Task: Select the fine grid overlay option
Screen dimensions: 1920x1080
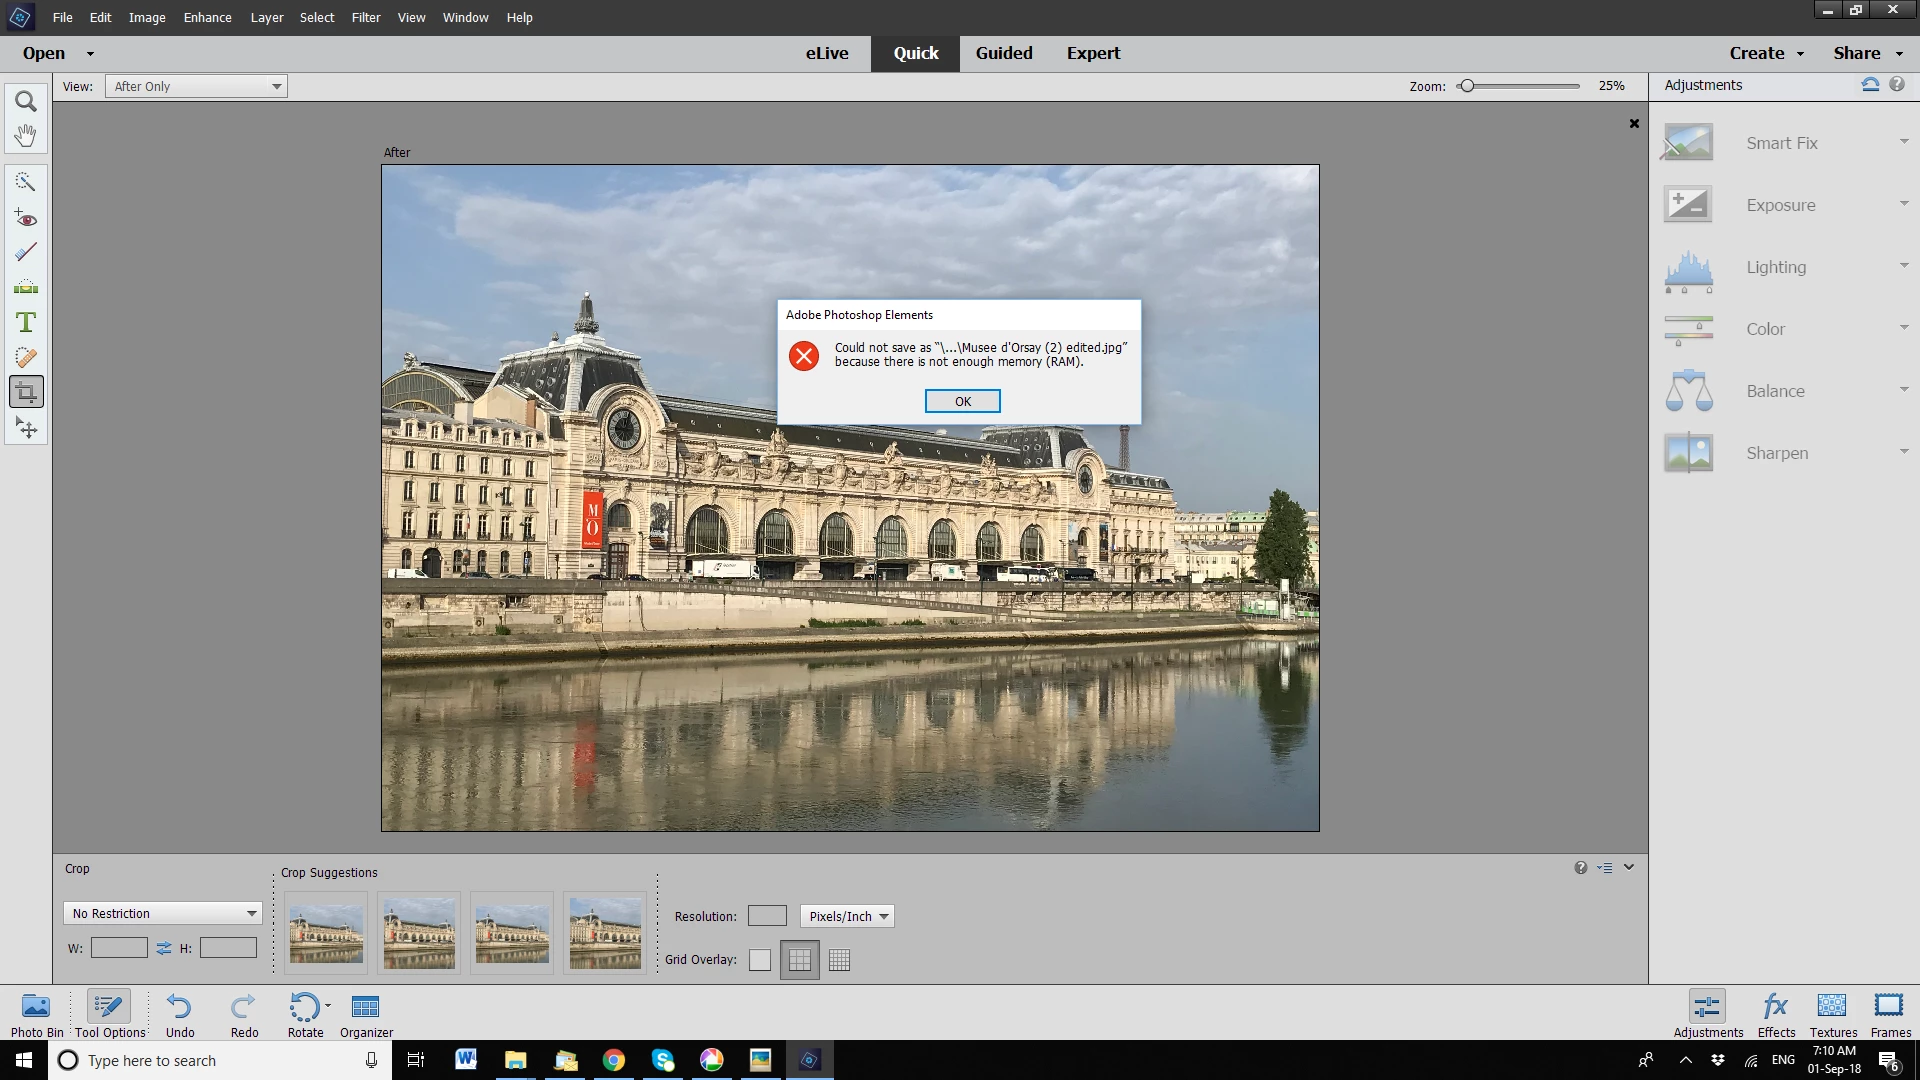Action: coord(840,960)
